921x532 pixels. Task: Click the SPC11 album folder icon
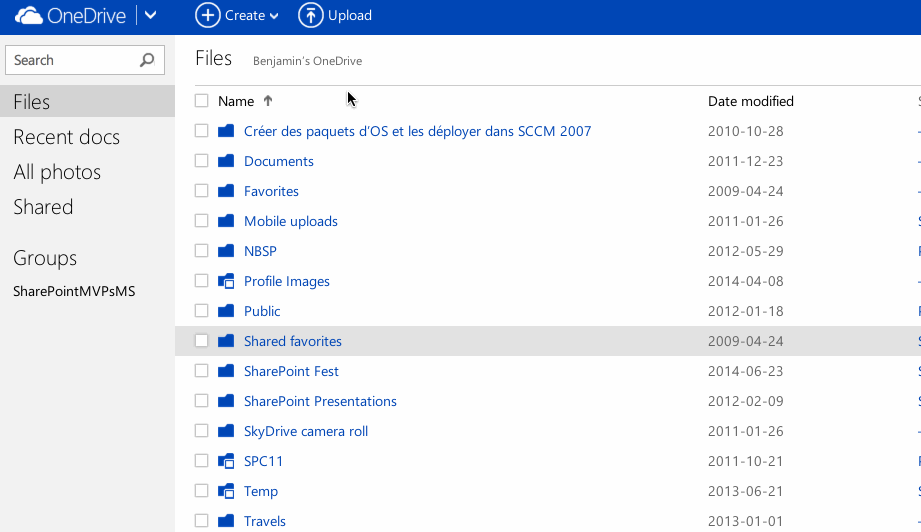[x=226, y=461]
